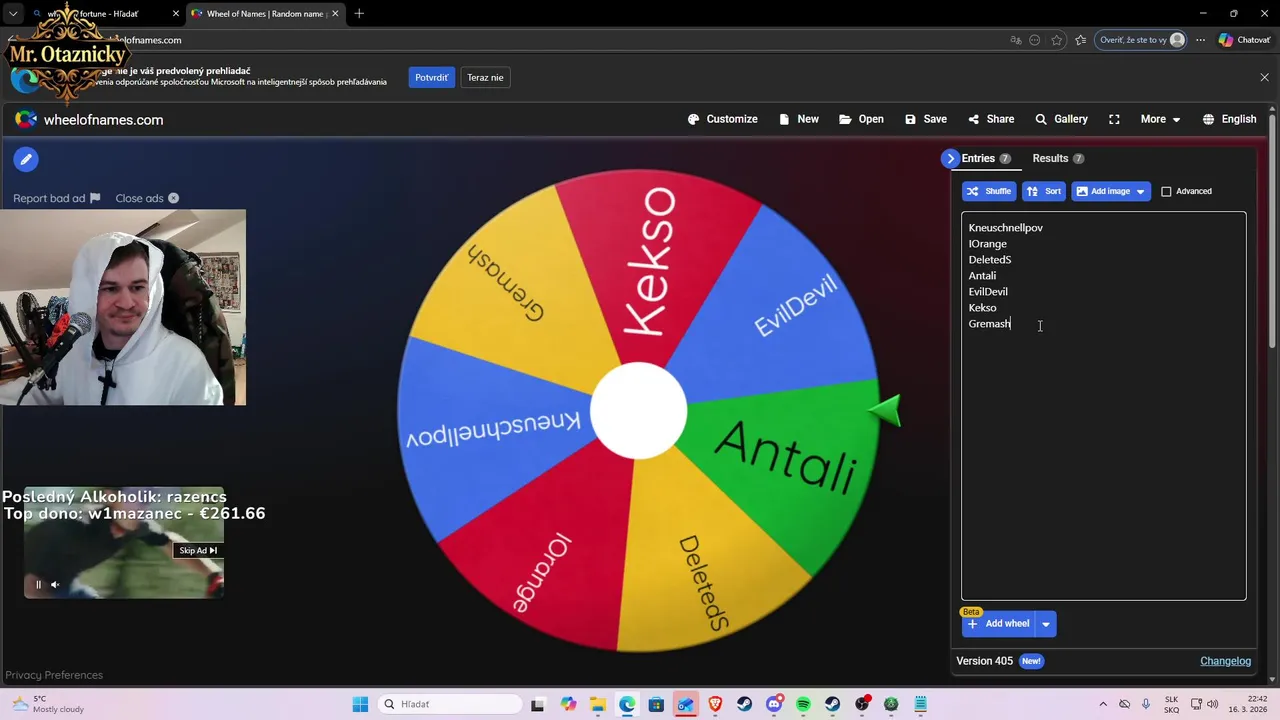
Task: Sort the wheel entries
Action: pyautogui.click(x=1044, y=191)
